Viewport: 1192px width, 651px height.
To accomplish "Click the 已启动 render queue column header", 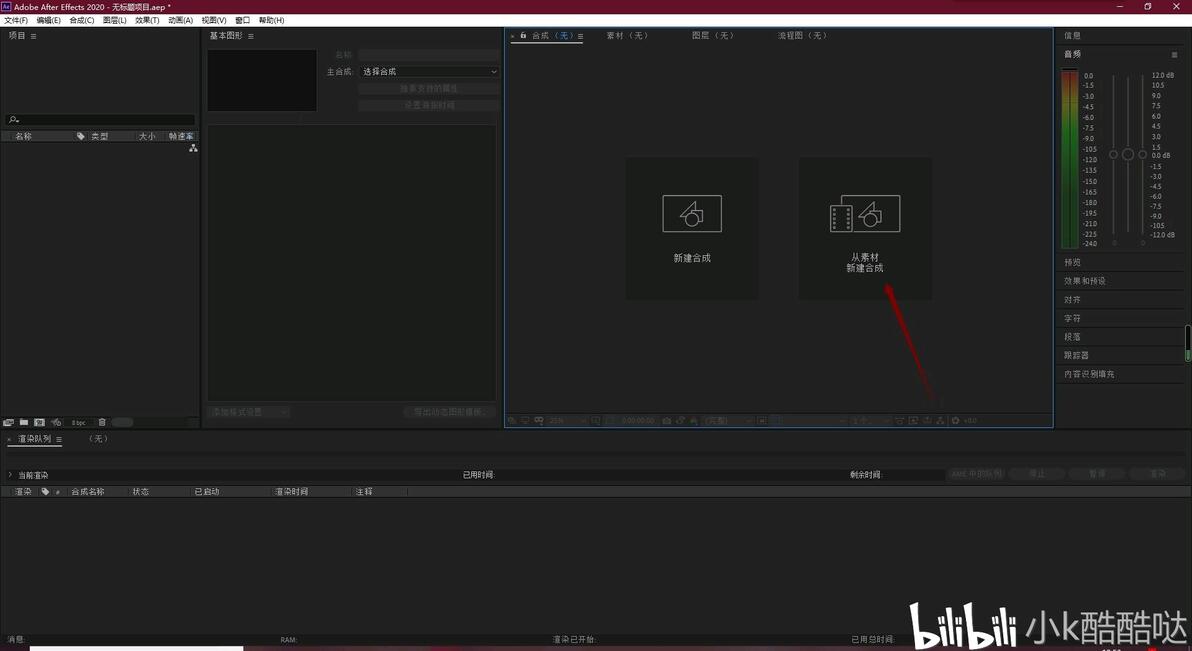I will coord(207,492).
